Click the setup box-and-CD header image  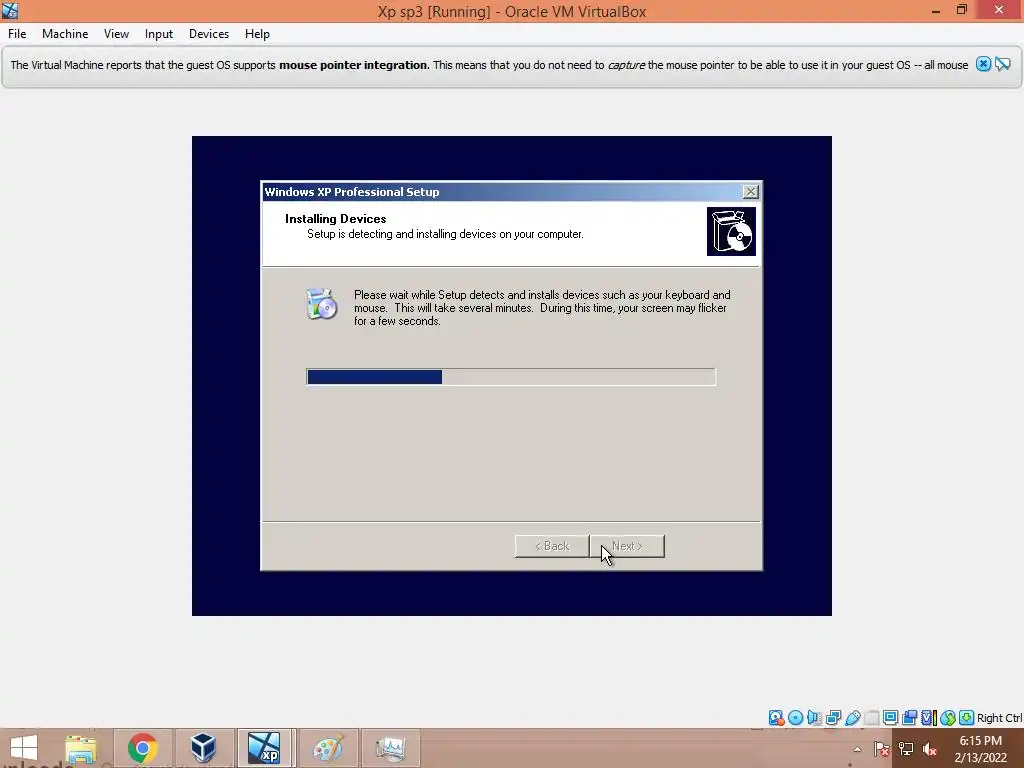point(731,231)
